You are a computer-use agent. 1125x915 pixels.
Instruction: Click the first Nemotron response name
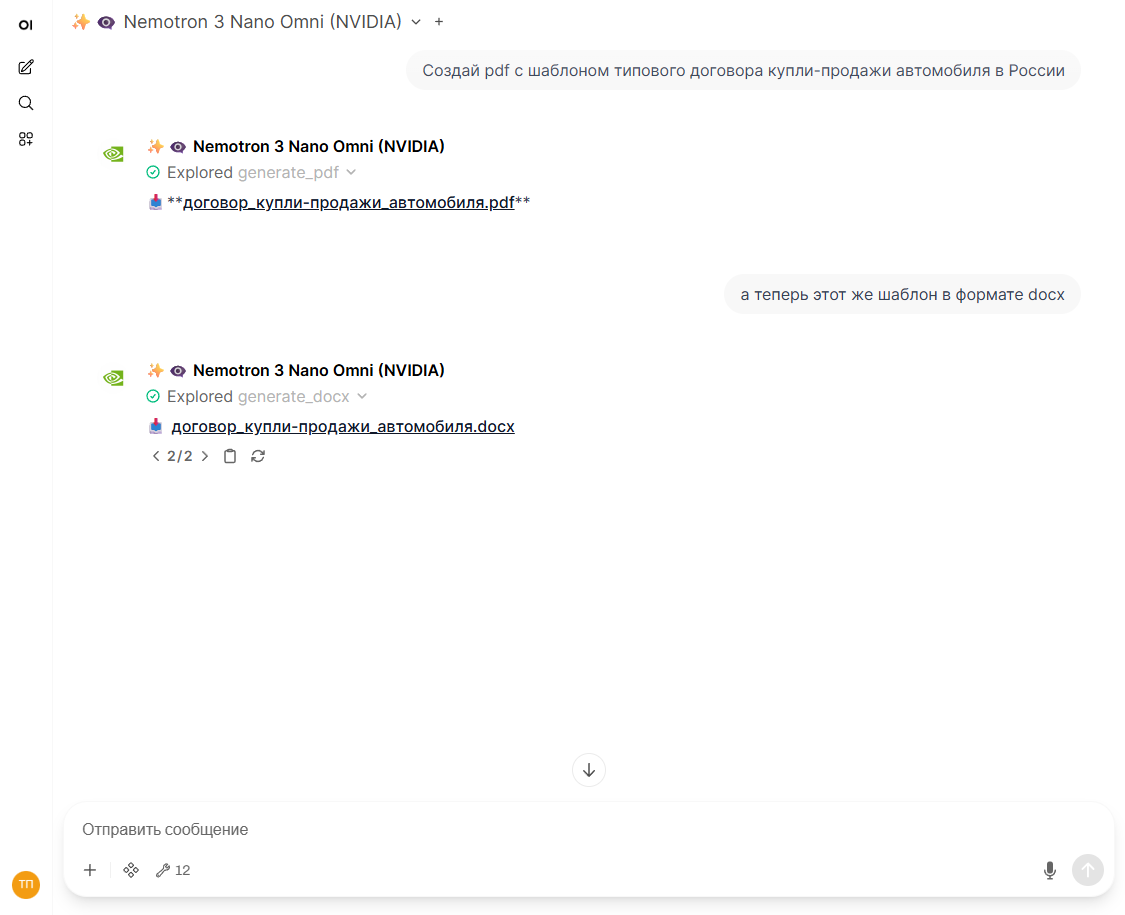click(x=319, y=146)
